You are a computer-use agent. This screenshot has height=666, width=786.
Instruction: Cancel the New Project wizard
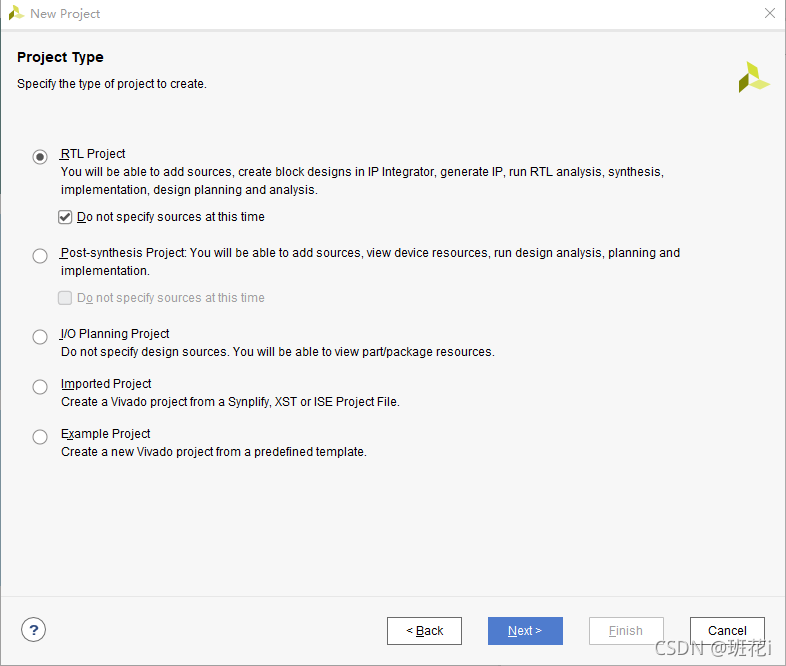[x=727, y=631]
